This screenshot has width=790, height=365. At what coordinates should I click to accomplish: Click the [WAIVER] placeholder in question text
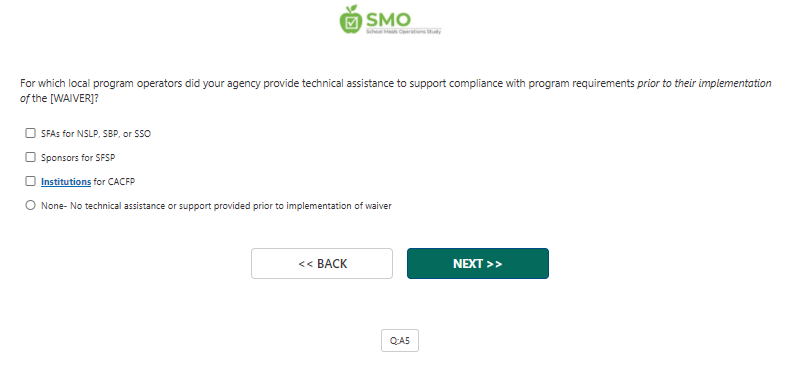71,98
